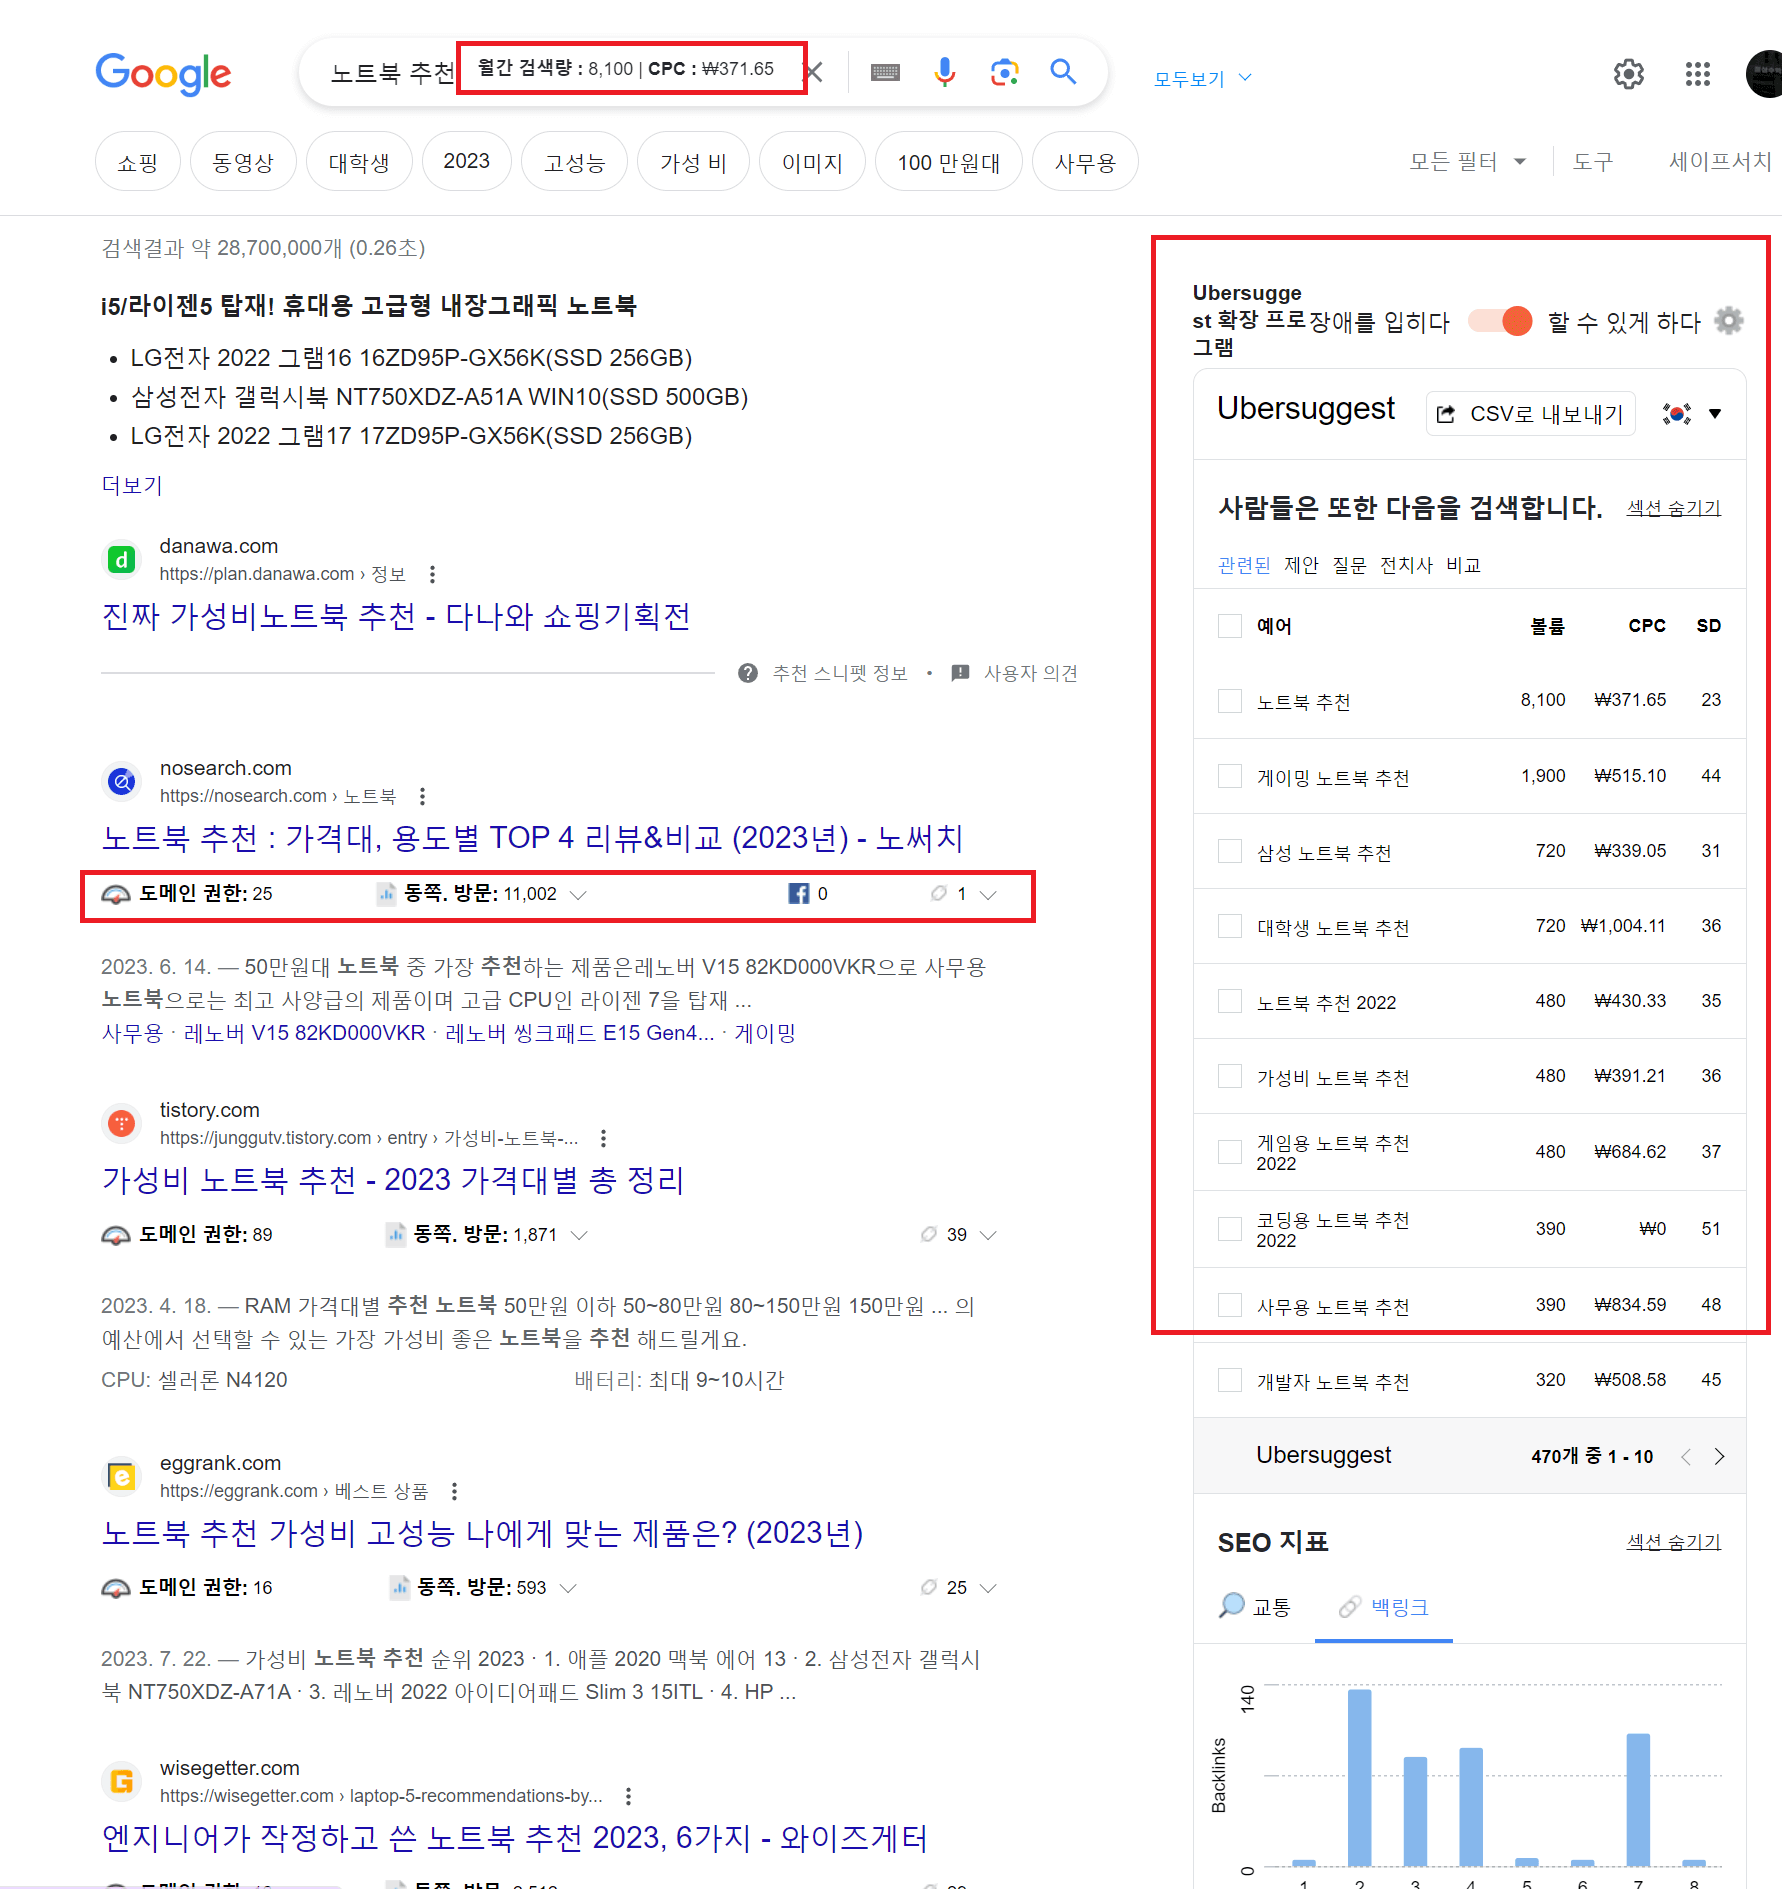Click the tistory.com orange favicon
This screenshot has width=1782, height=1889.
pos(122,1123)
